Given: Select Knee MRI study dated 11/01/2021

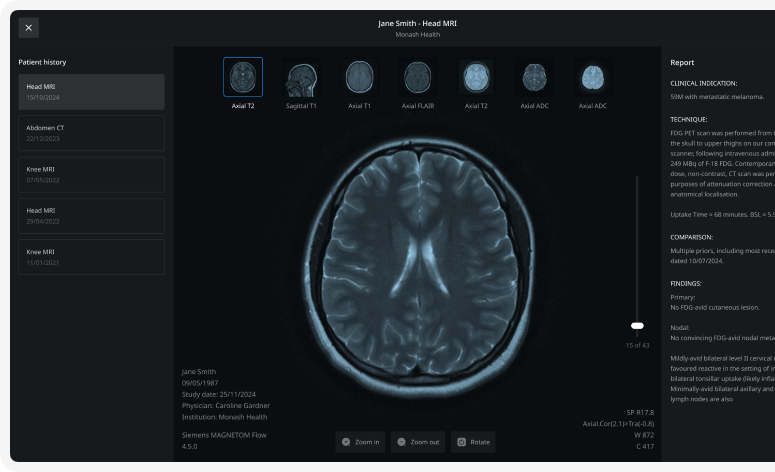Looking at the screenshot, I should tap(91, 257).
